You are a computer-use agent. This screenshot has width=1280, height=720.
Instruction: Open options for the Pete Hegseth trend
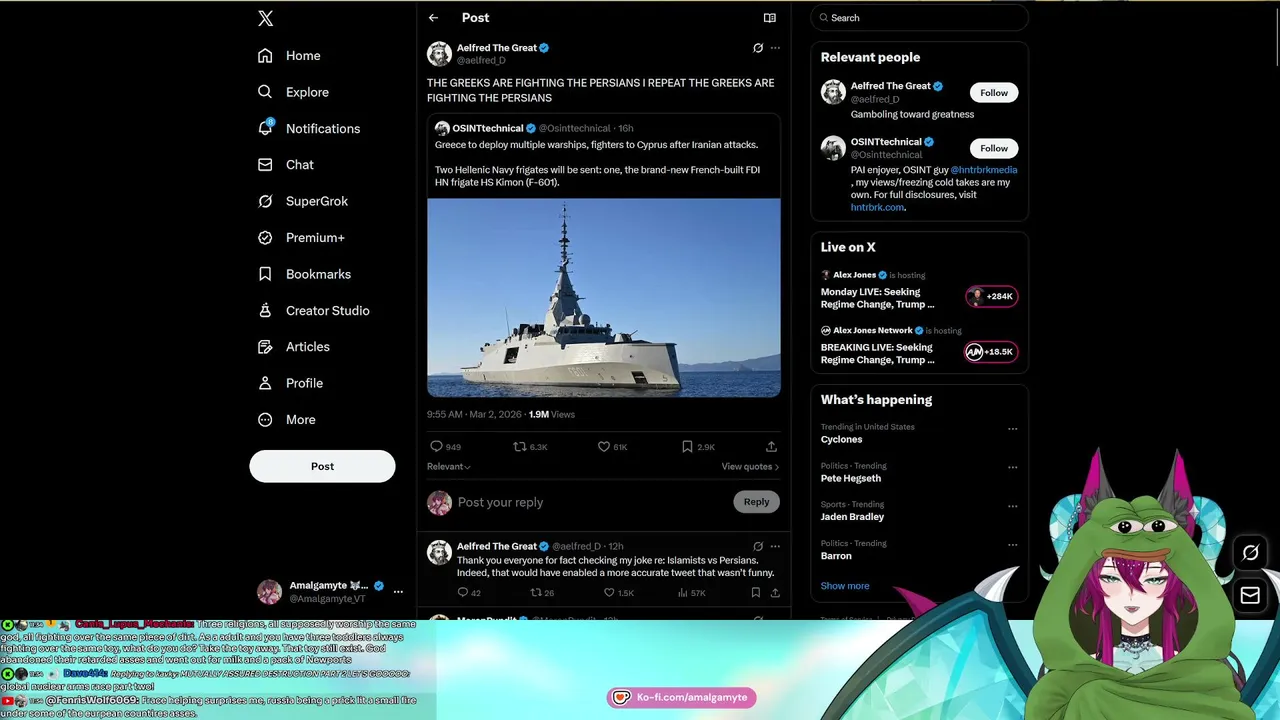[1012, 467]
